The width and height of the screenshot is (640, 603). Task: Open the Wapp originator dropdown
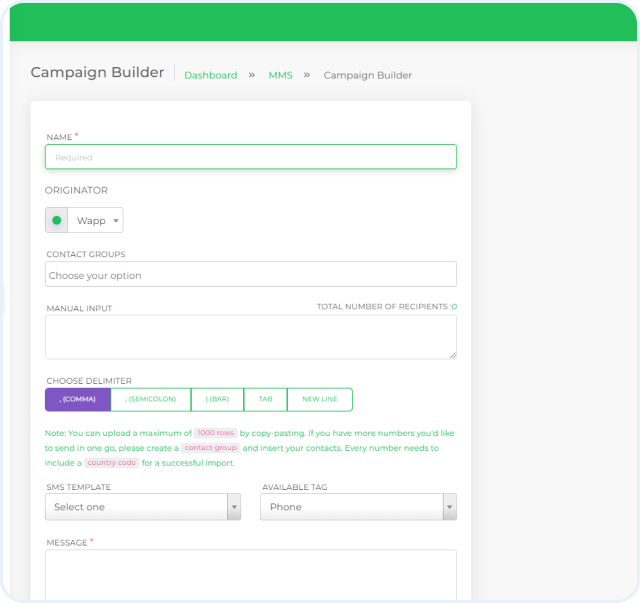point(98,220)
